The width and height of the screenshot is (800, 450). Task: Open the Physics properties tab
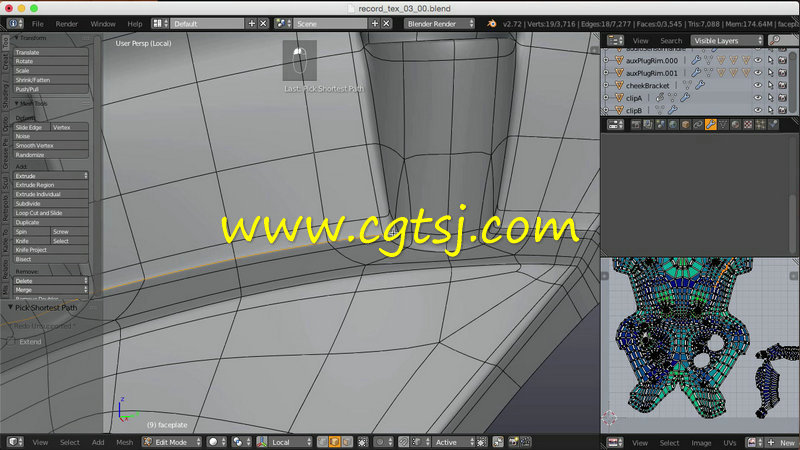coord(773,124)
